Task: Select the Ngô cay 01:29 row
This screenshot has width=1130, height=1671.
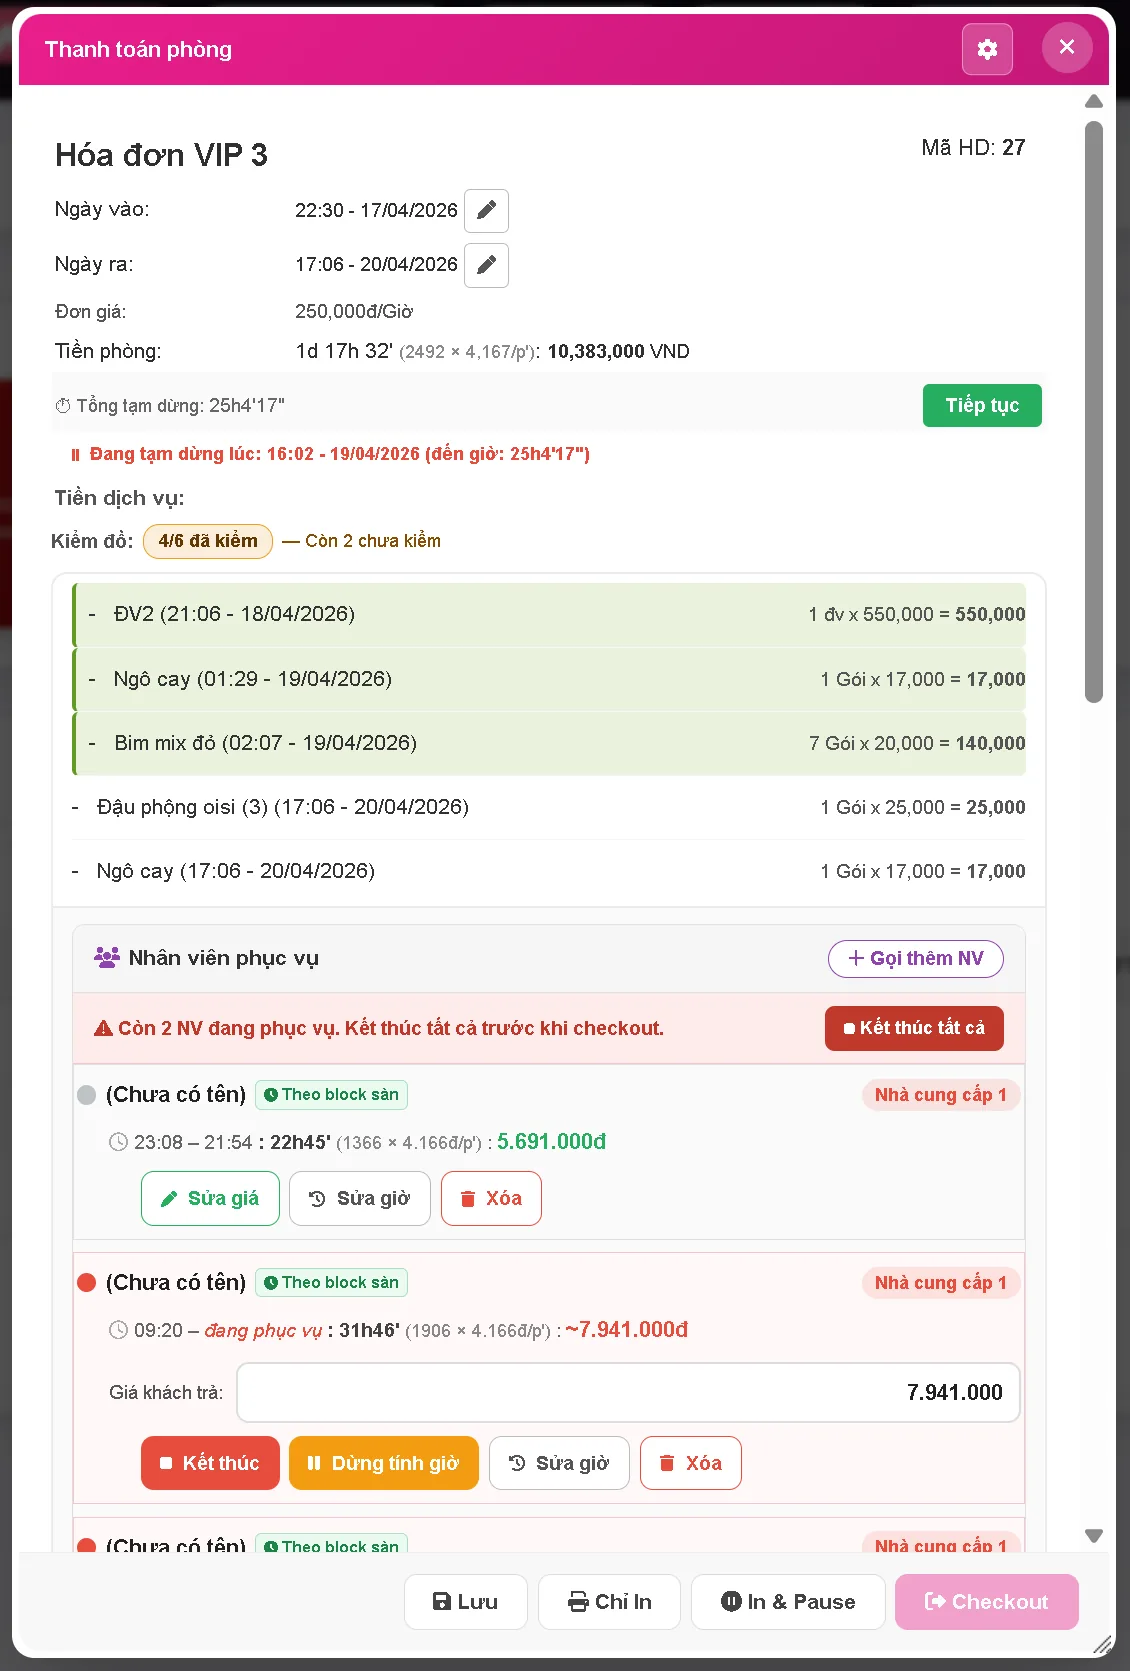Action: (549, 679)
